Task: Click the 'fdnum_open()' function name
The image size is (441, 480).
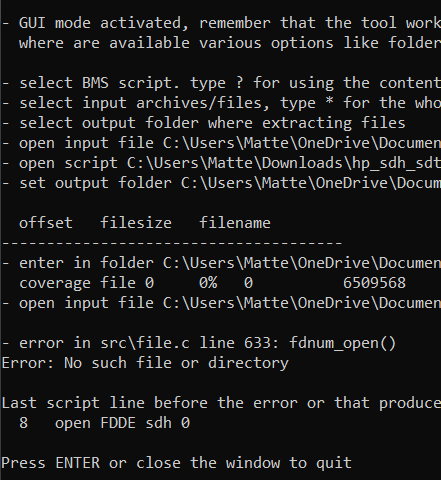Action: click(342, 343)
